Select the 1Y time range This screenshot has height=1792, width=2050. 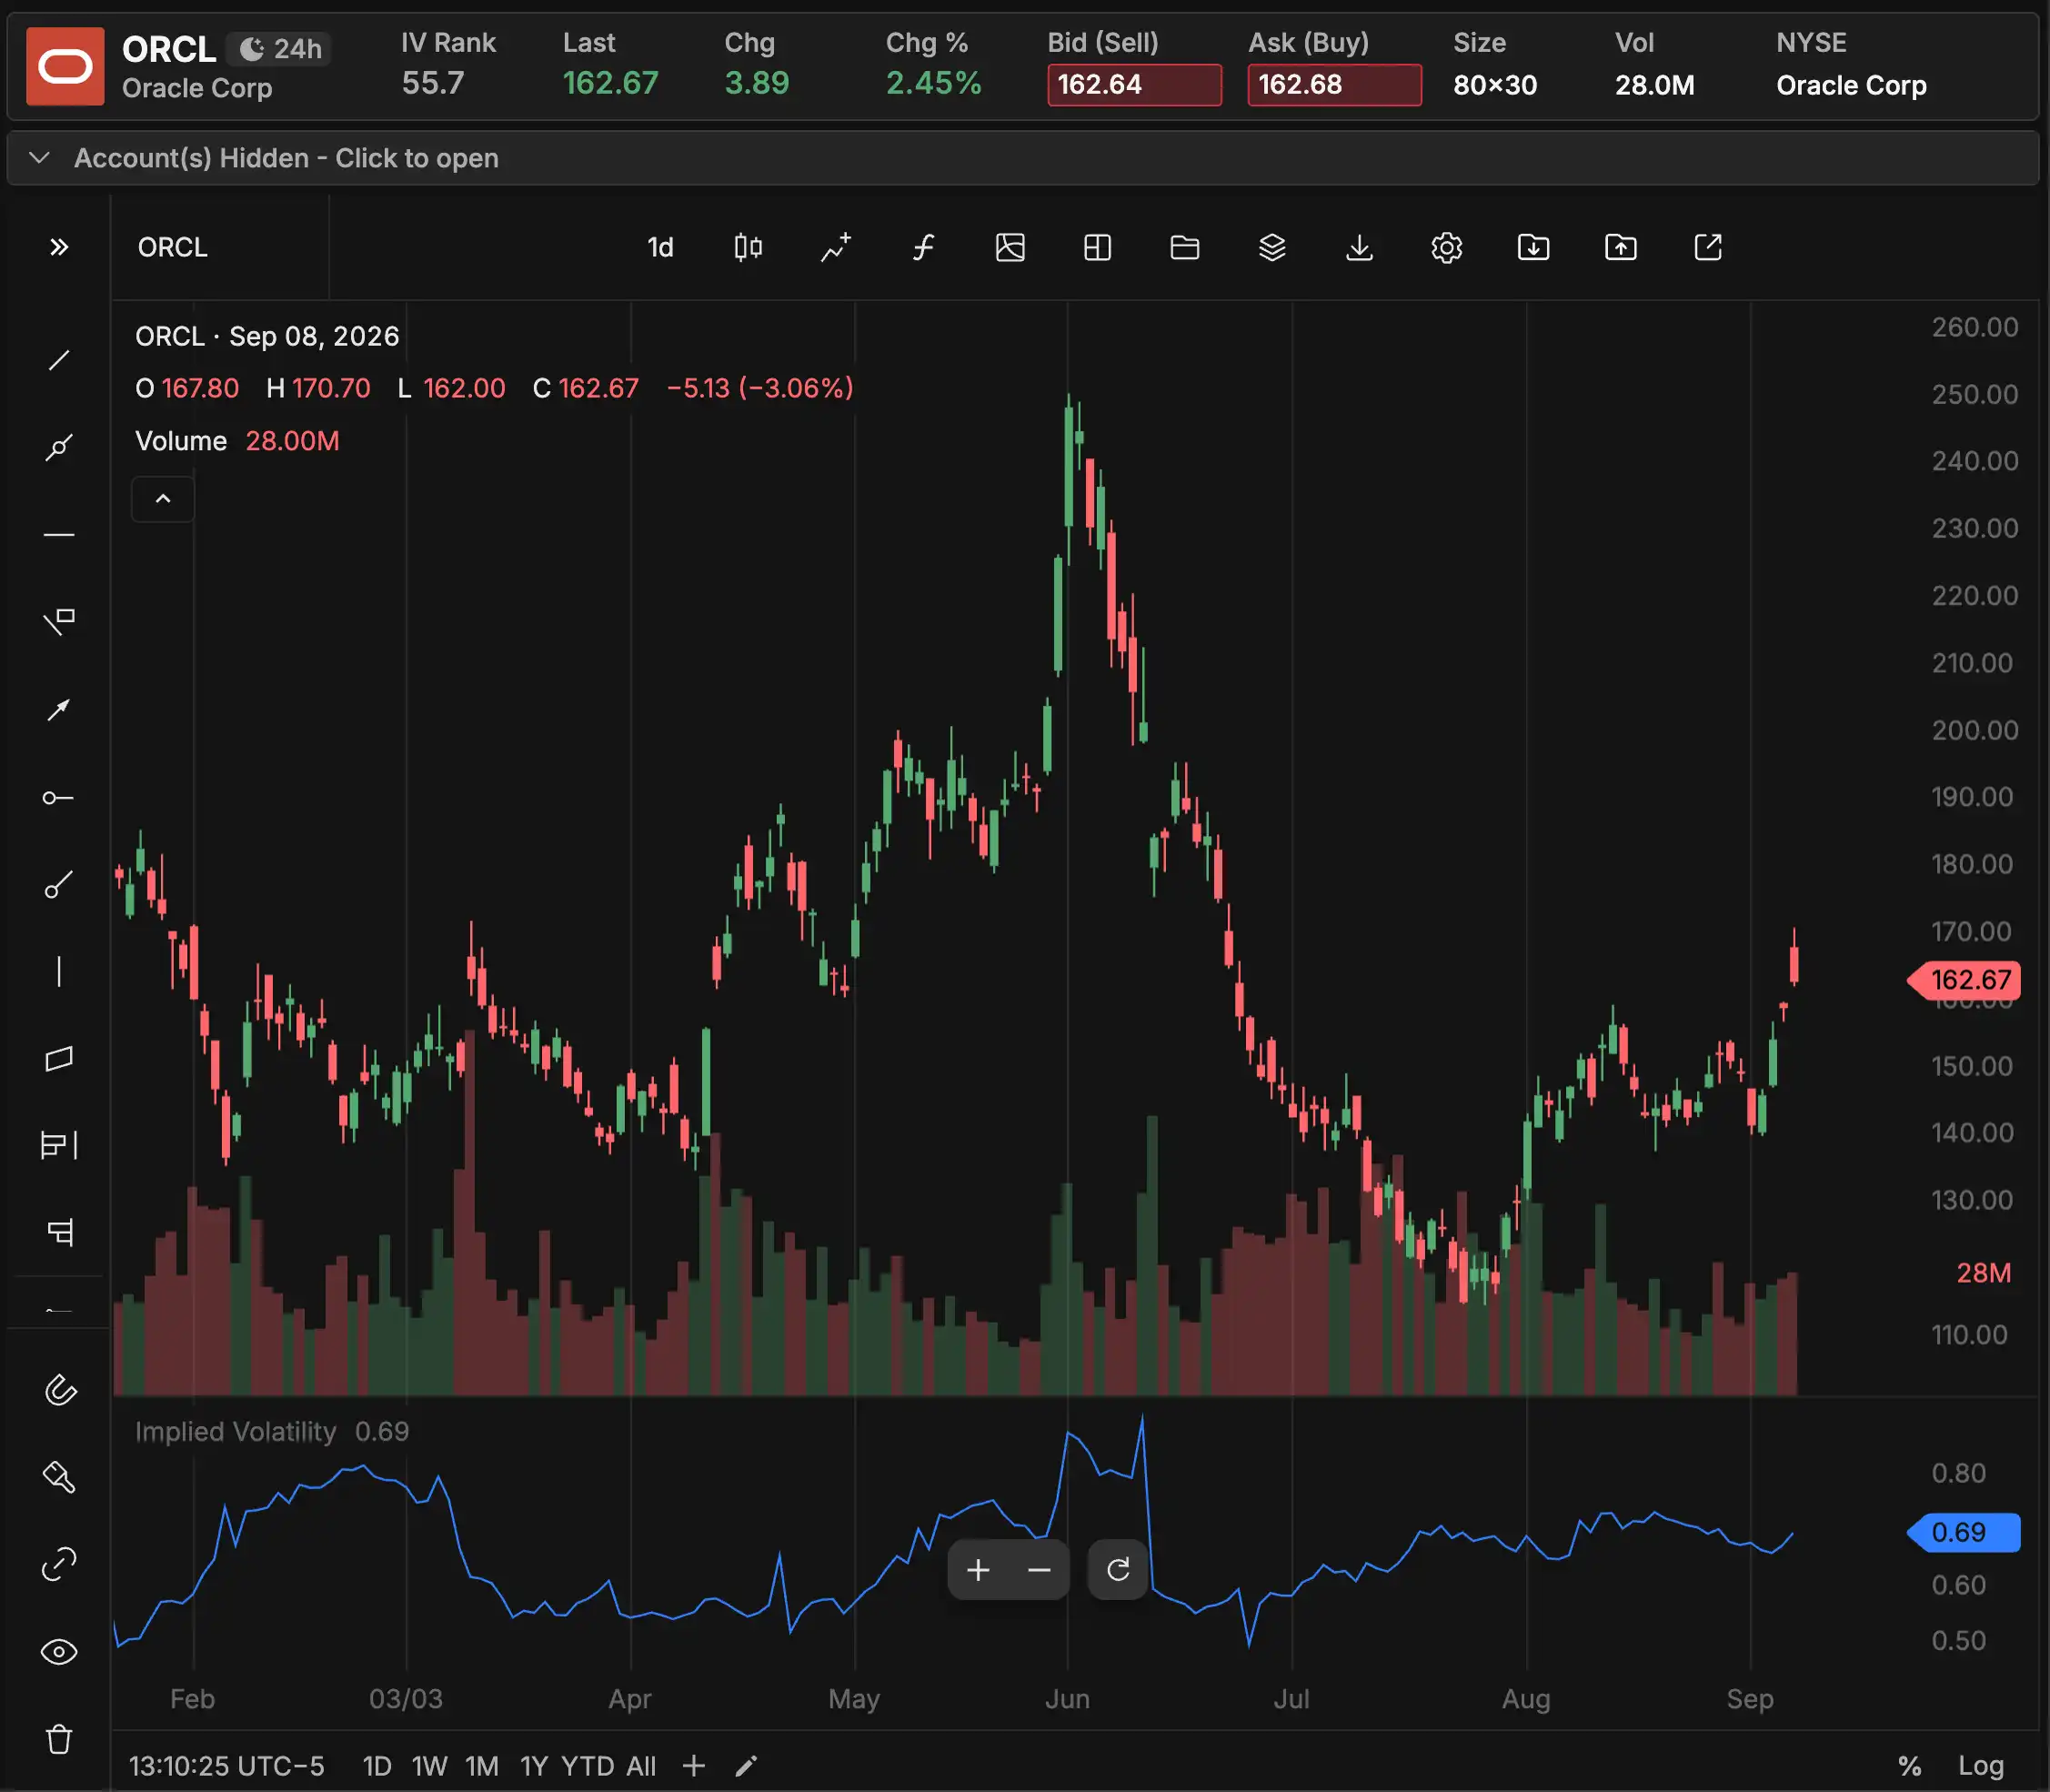534,1766
